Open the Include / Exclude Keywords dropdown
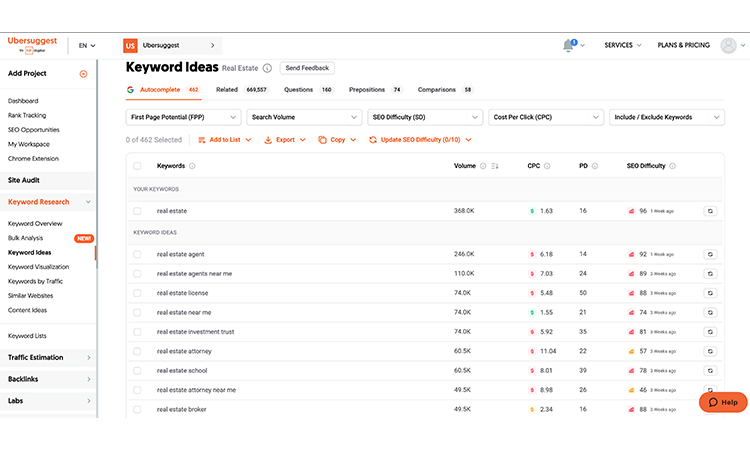 pos(667,117)
